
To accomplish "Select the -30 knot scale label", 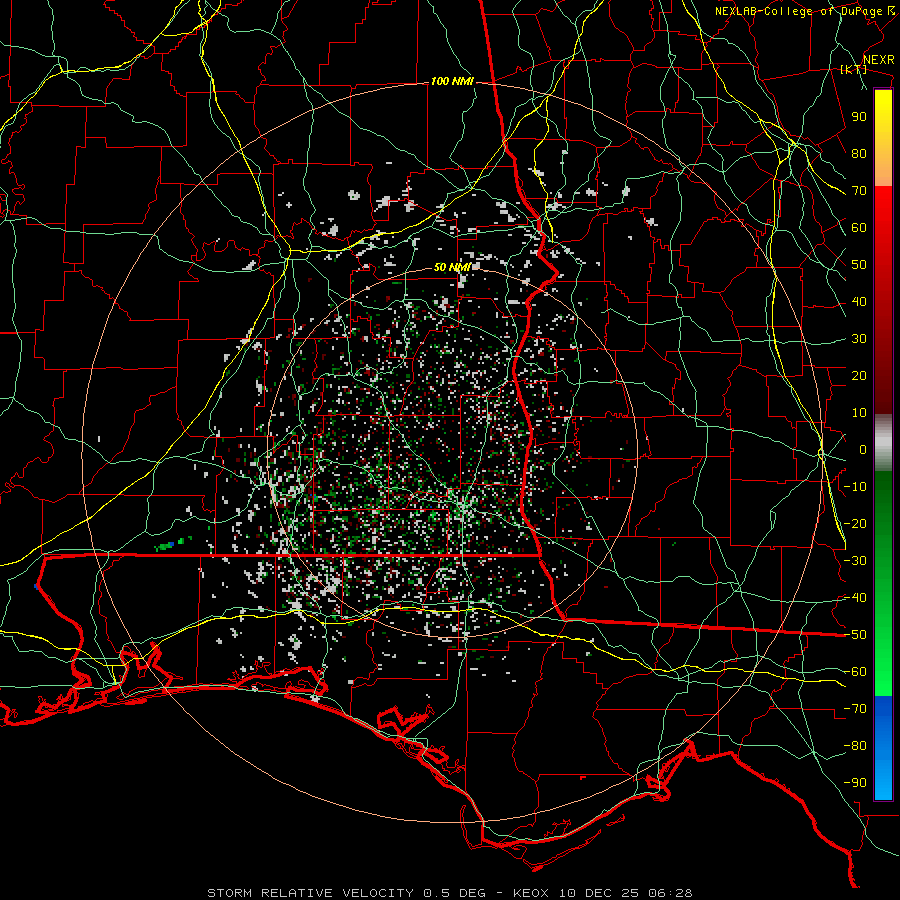I will tap(855, 561).
